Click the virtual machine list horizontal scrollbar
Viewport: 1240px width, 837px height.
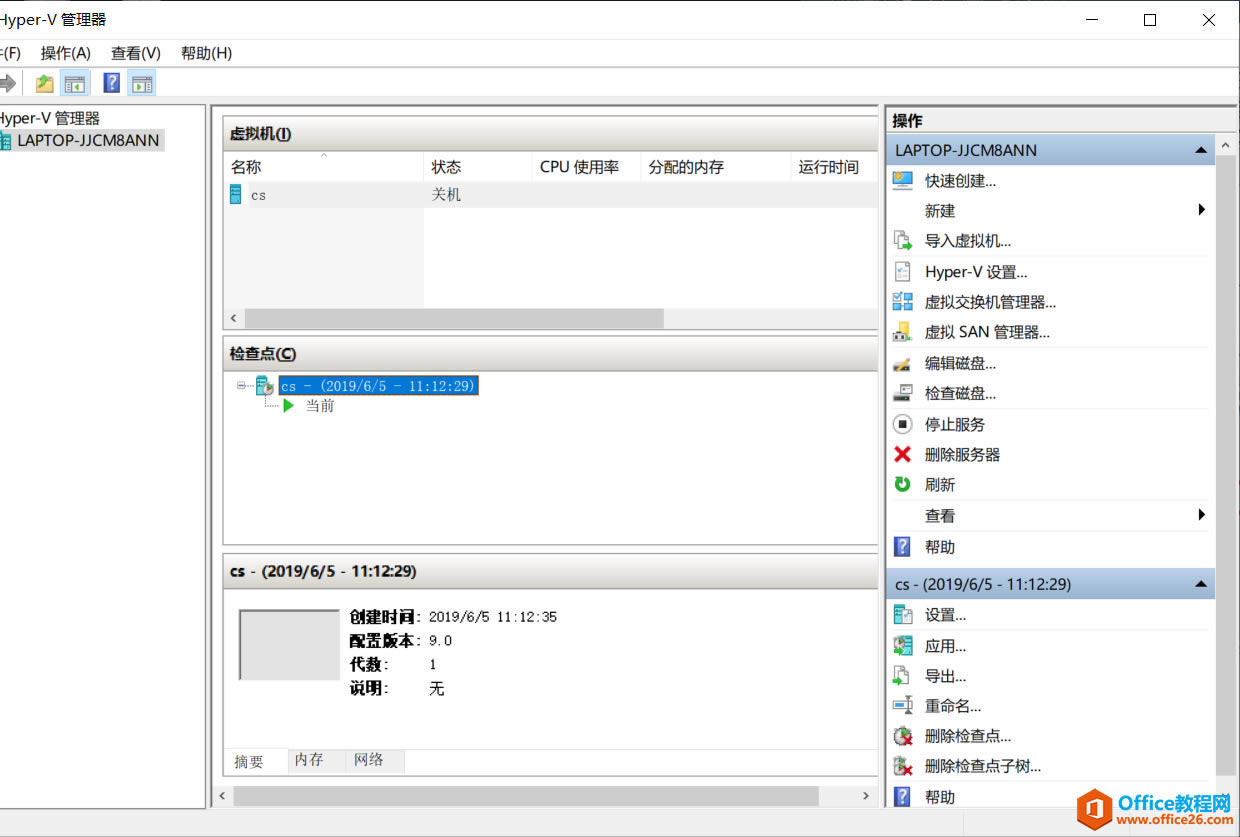(x=454, y=318)
